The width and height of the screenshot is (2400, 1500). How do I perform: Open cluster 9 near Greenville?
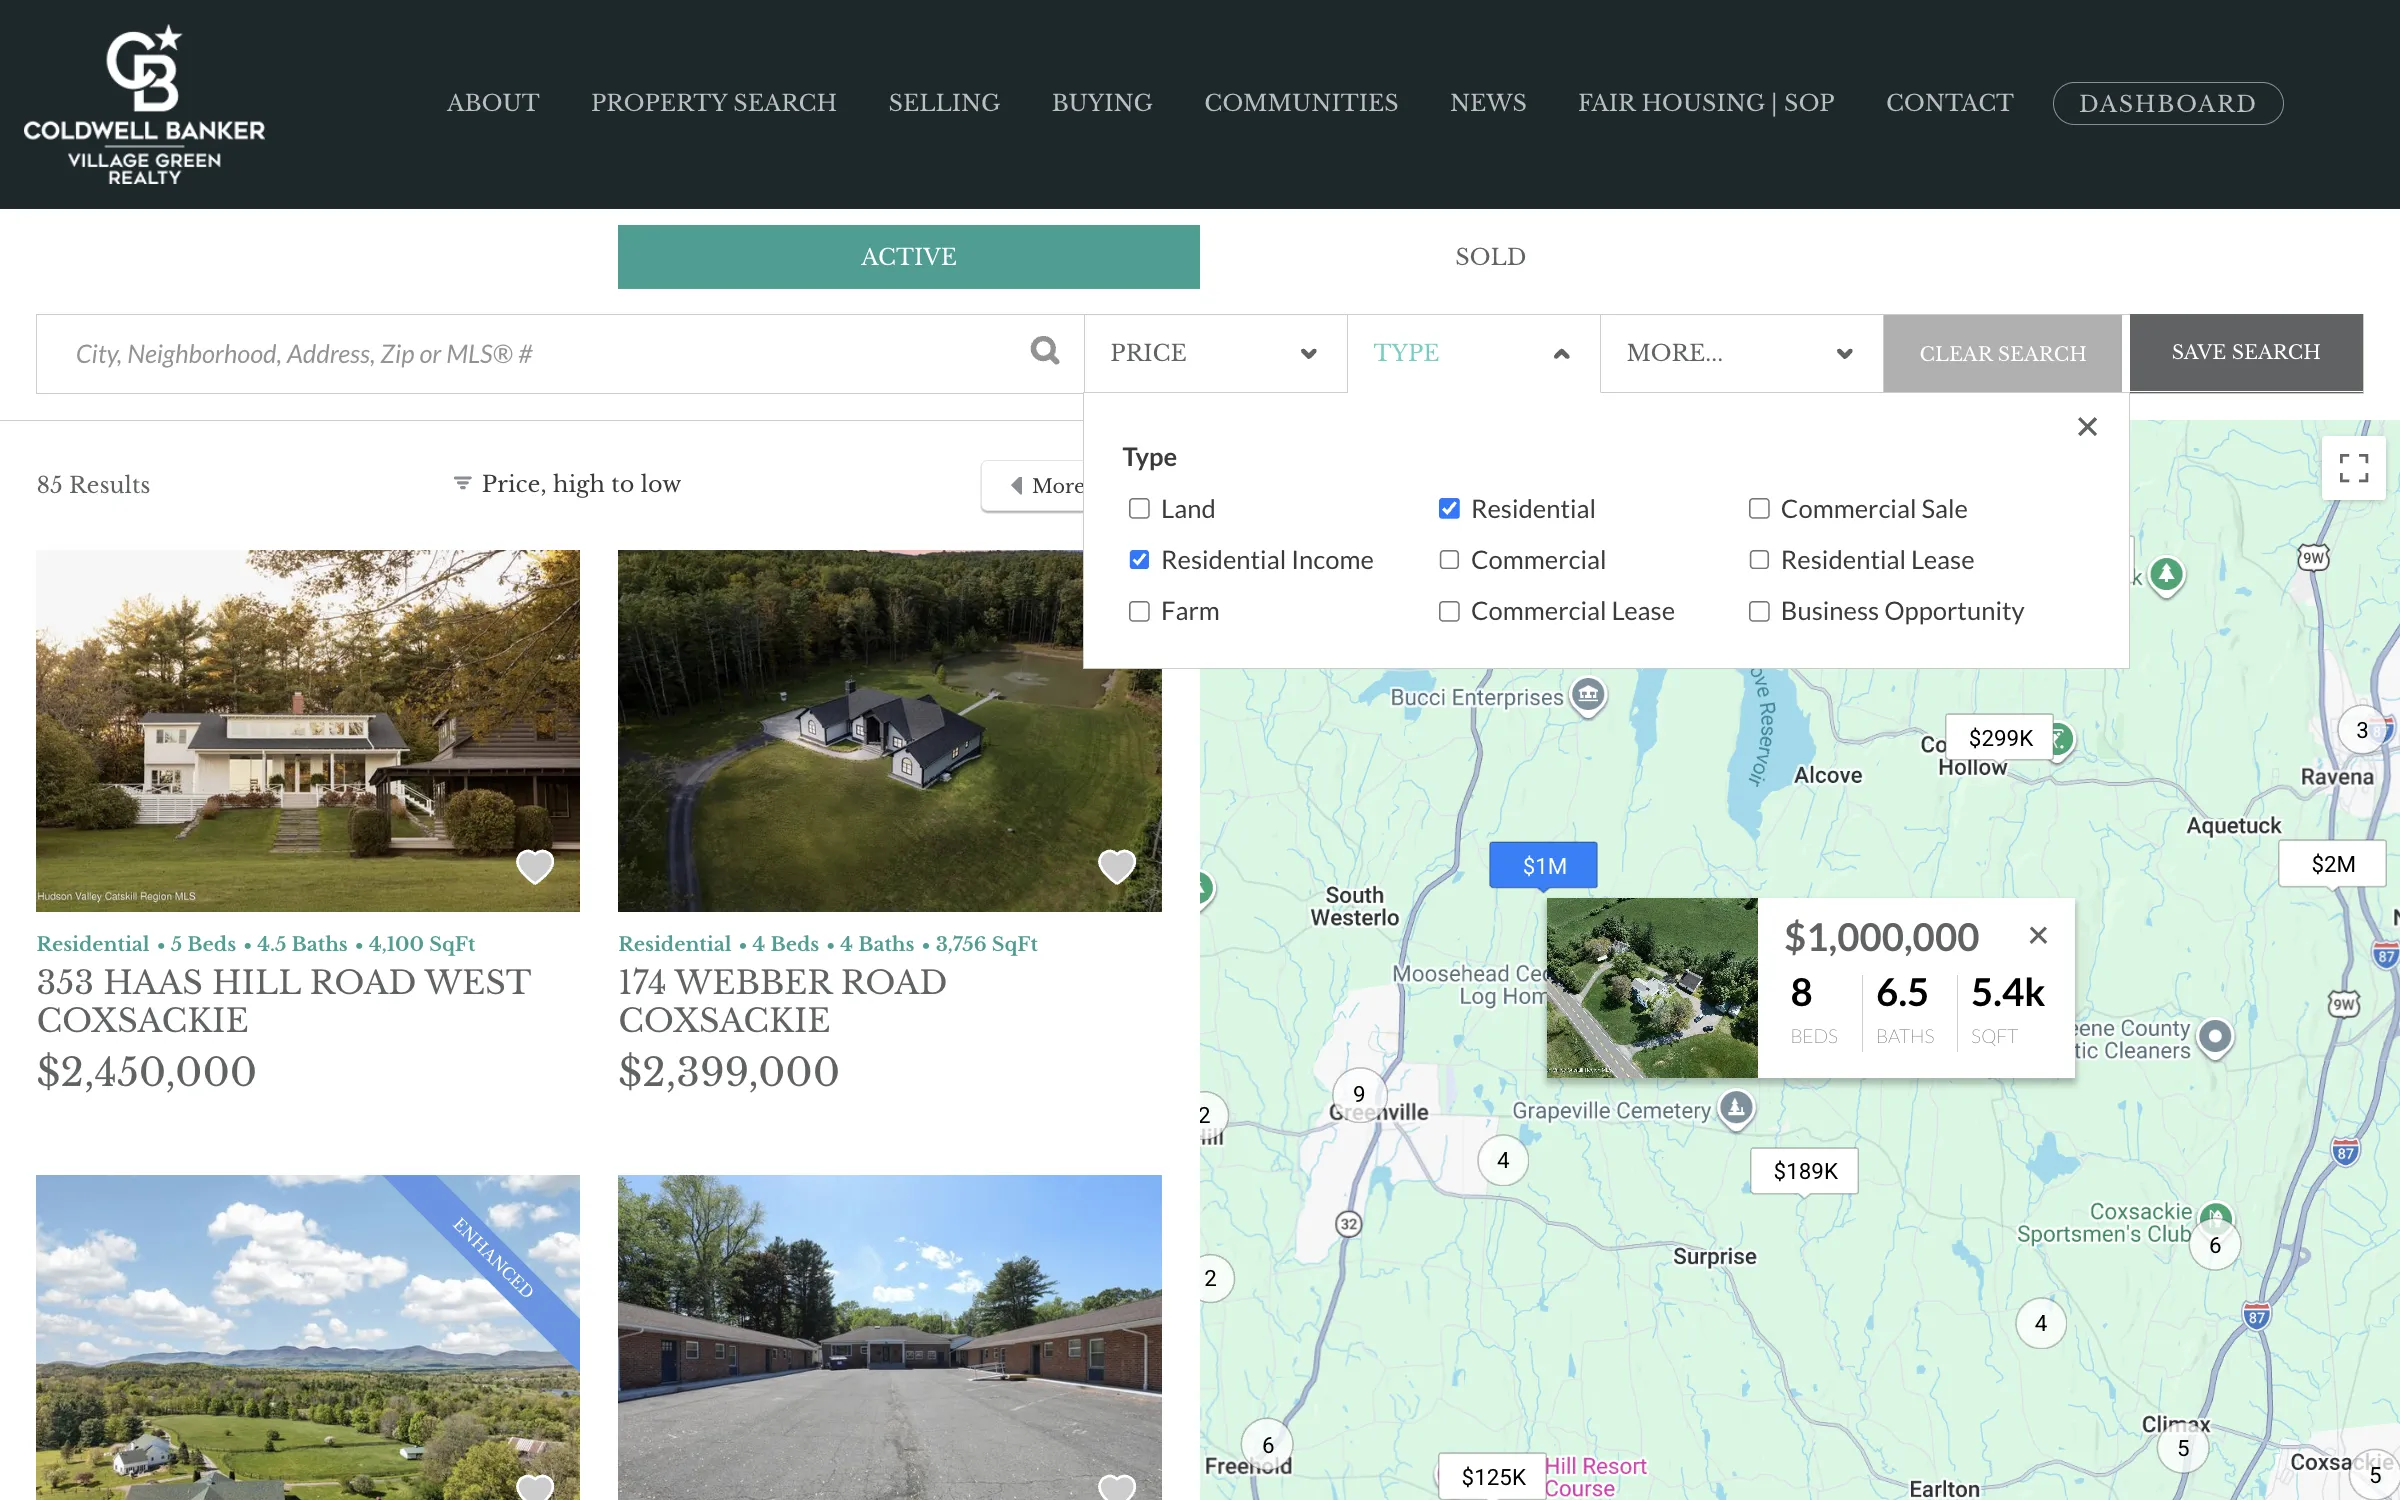coord(1359,1094)
